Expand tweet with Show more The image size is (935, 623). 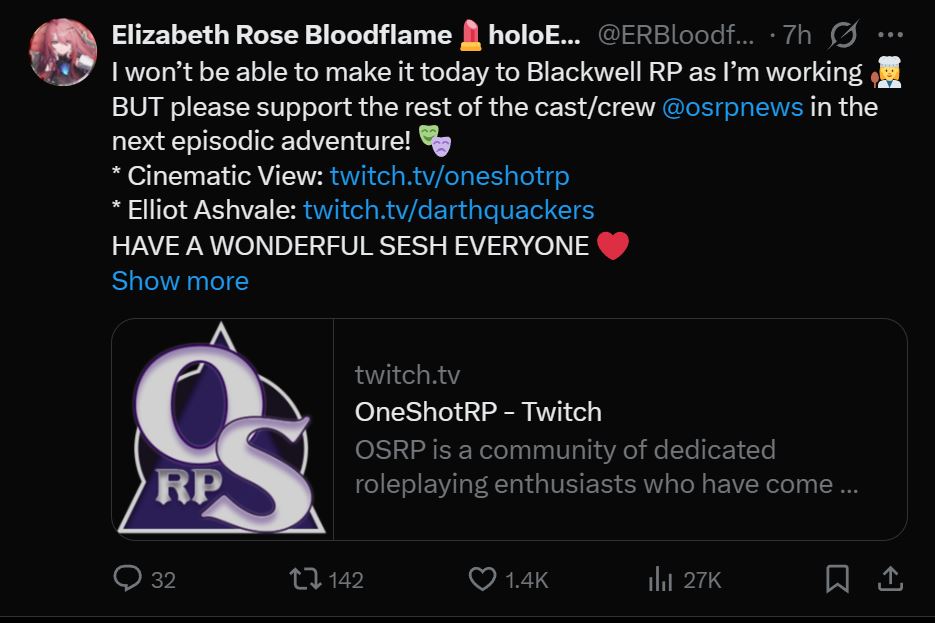pos(180,281)
